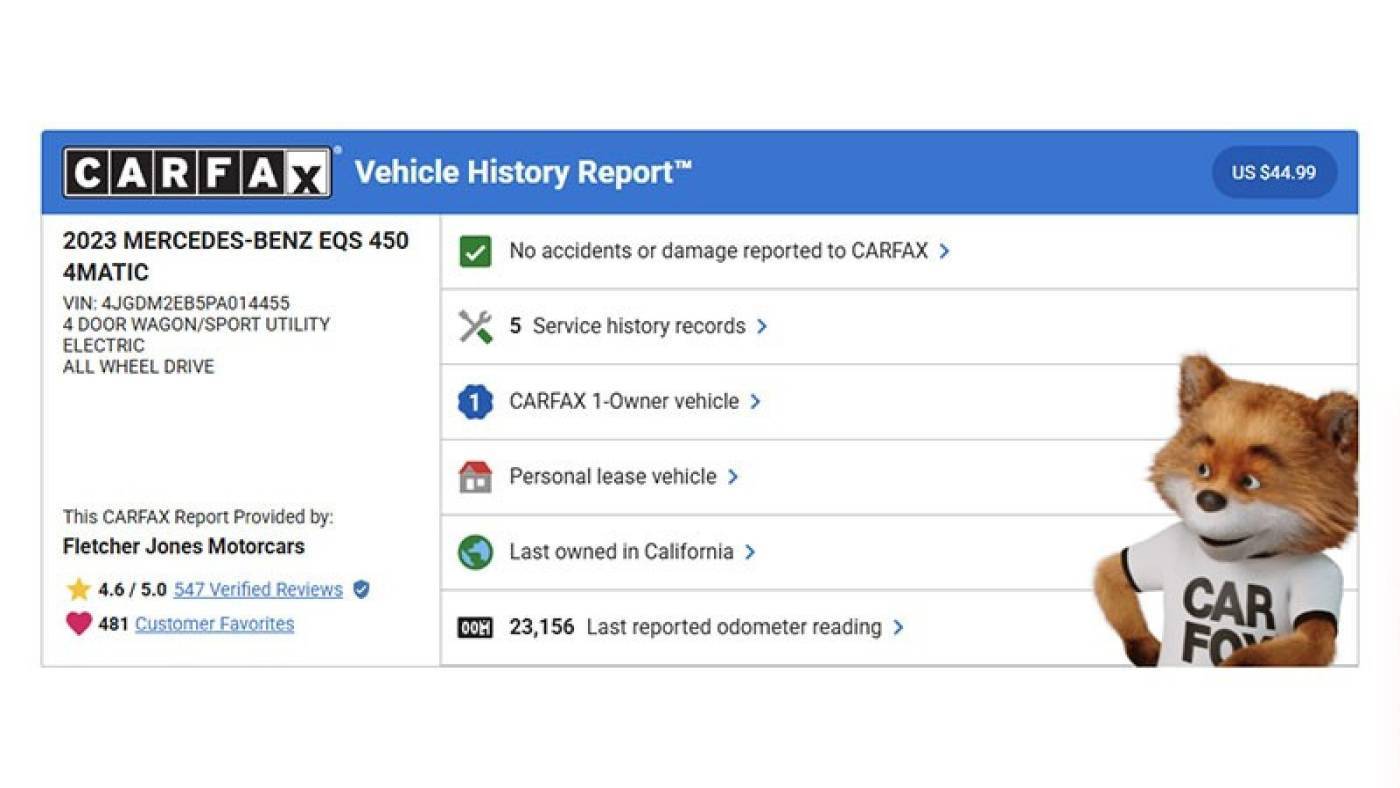This screenshot has width=1400, height=788.
Task: Click the CARFAX logo in header
Action: click(197, 172)
